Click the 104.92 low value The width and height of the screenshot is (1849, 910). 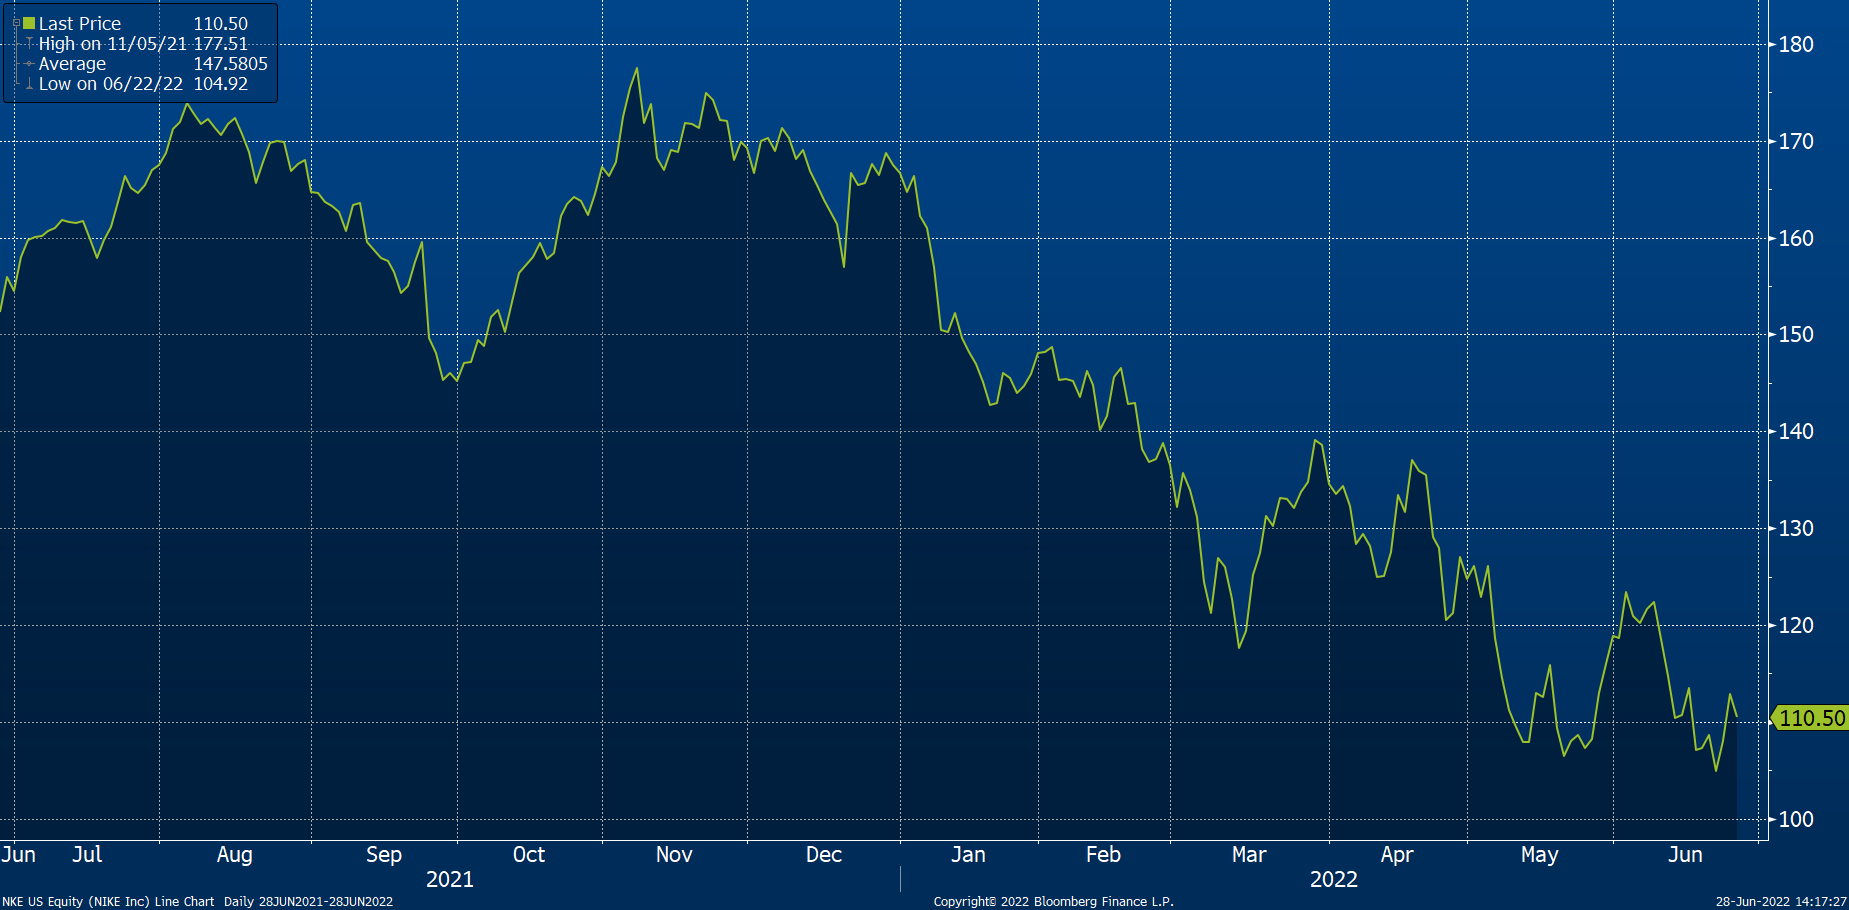pos(220,84)
